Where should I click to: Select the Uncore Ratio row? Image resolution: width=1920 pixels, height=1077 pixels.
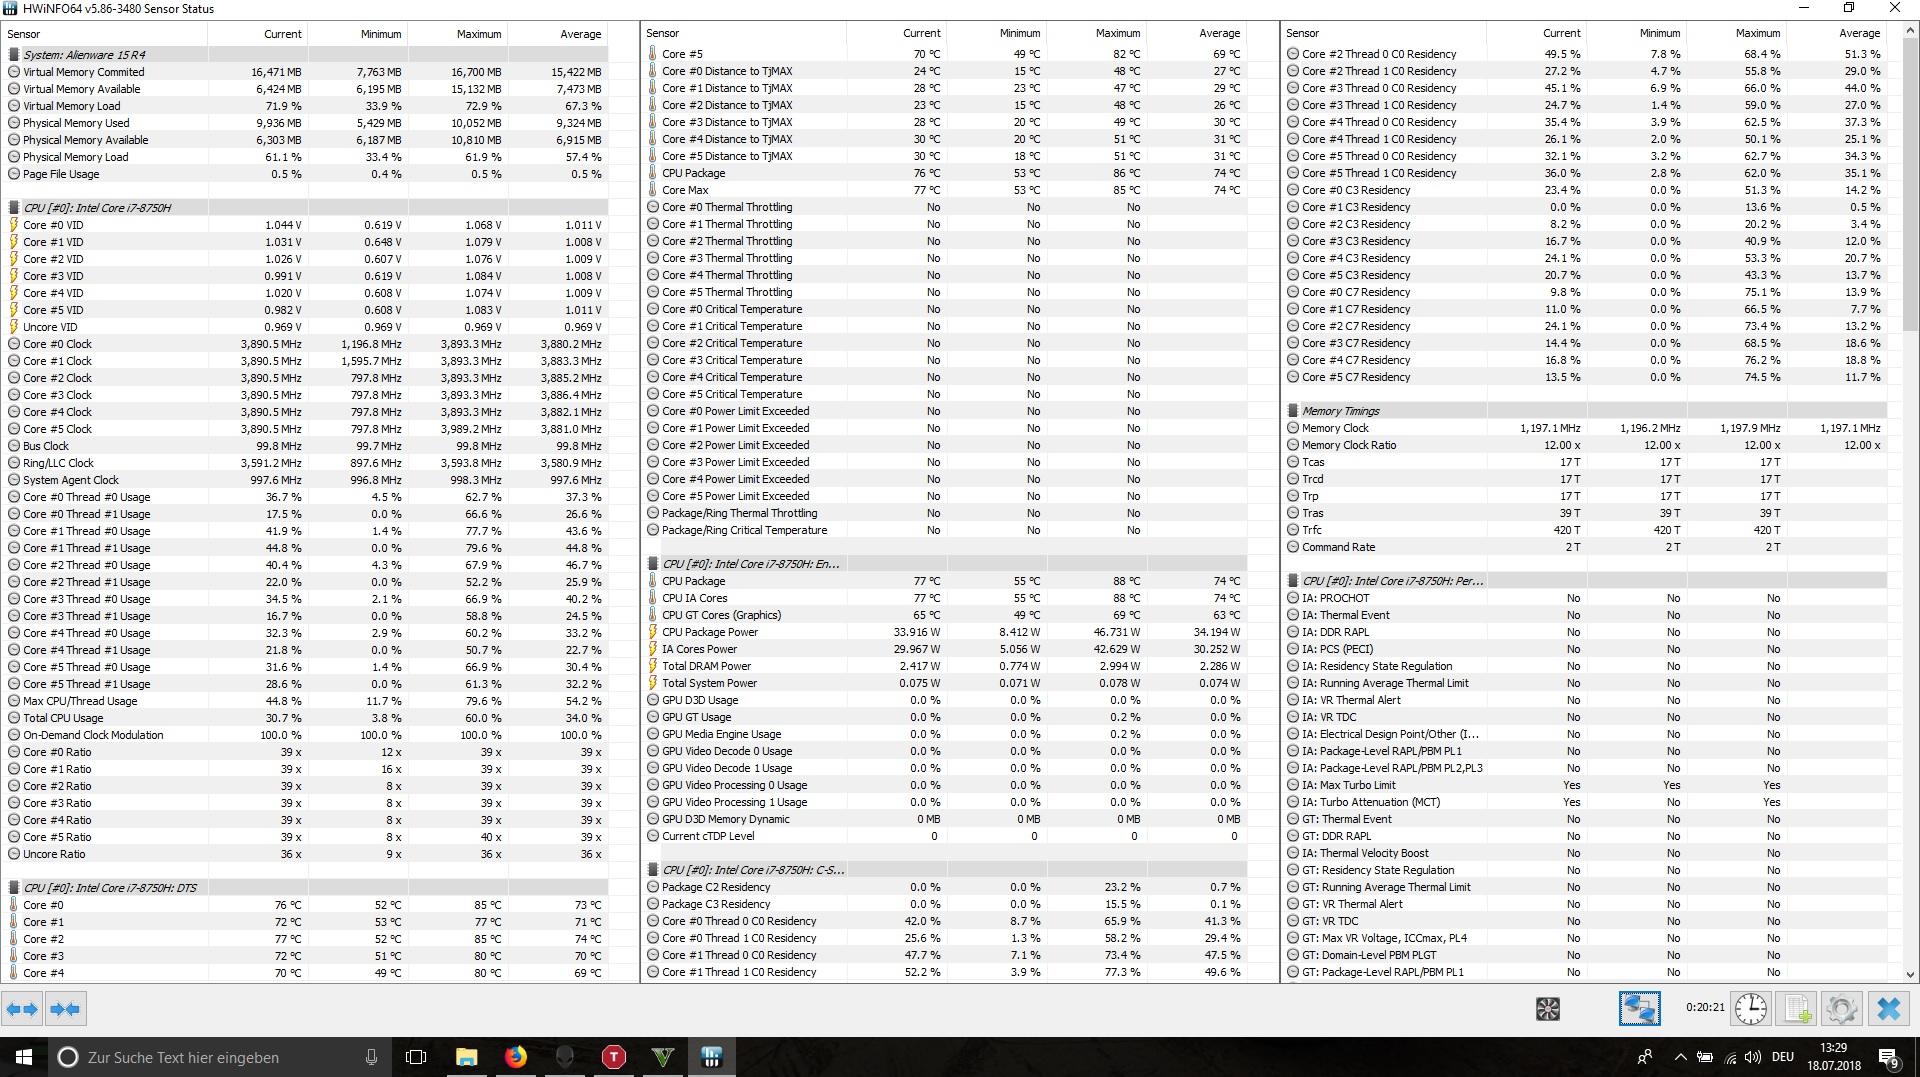[304, 854]
